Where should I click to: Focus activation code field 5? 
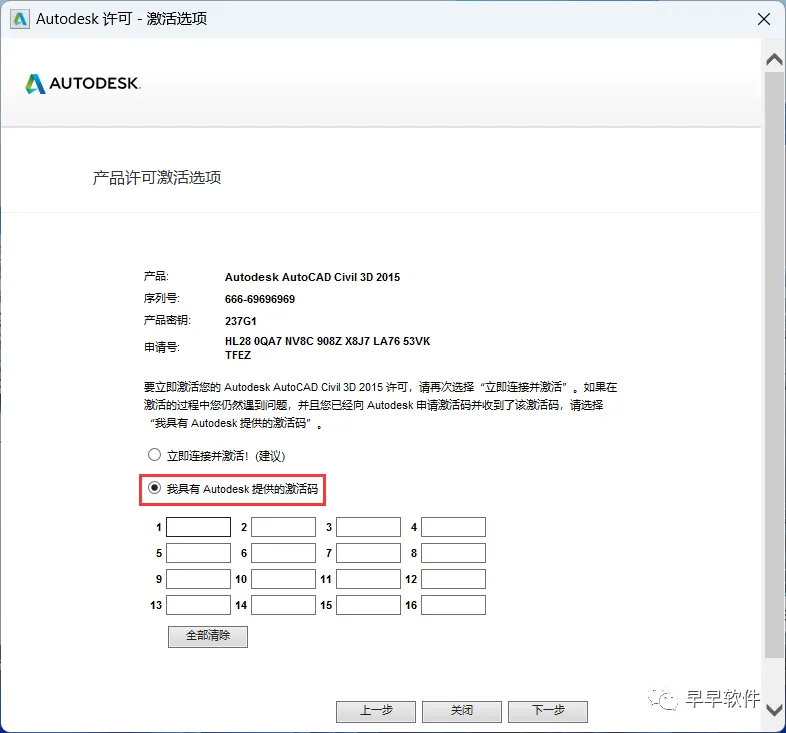tap(199, 553)
